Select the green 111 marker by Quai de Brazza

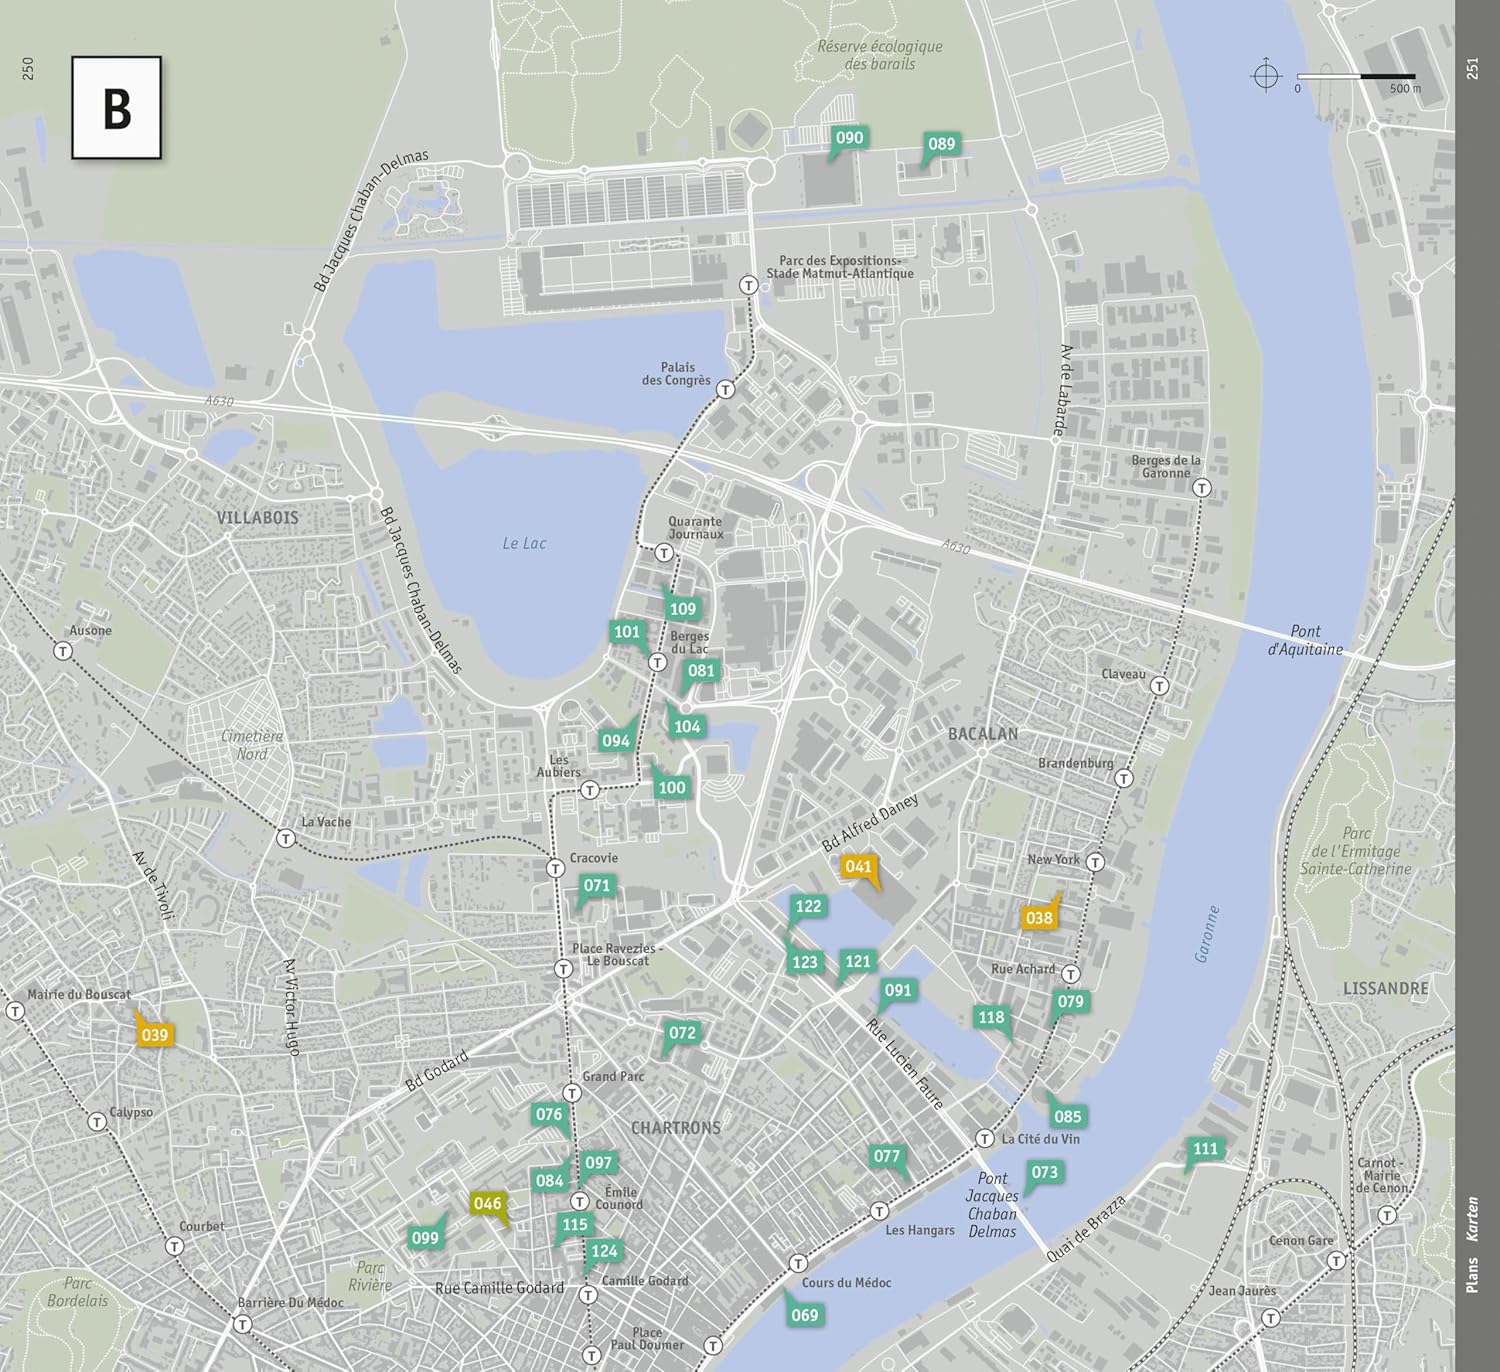coord(1205,1150)
